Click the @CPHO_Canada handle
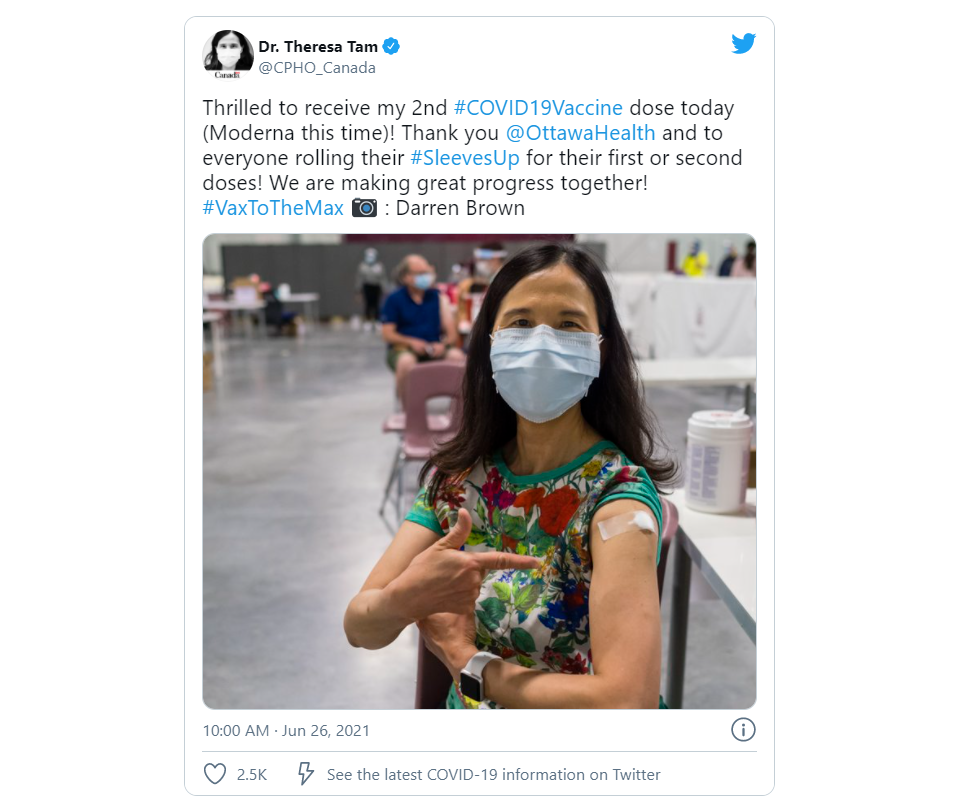Image resolution: width=957 pixels, height=802 pixels. point(317,68)
